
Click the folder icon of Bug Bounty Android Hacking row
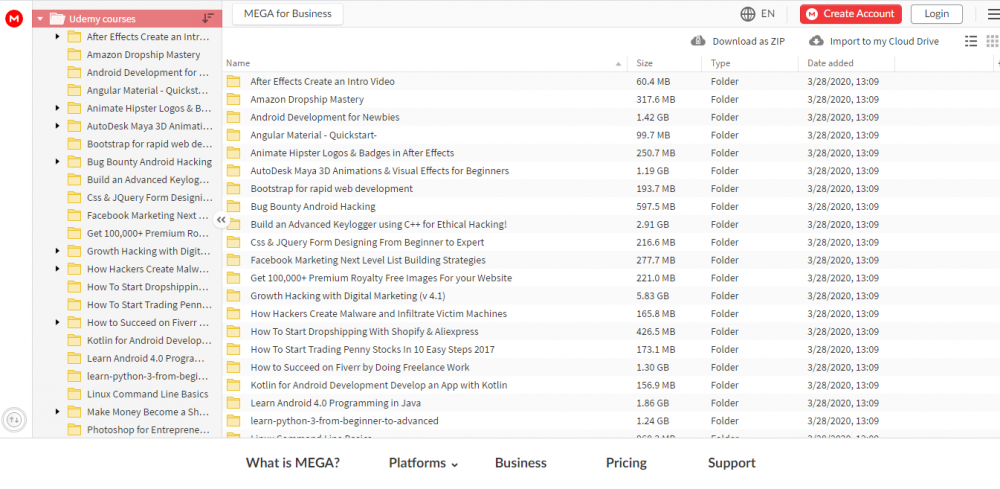pyautogui.click(x=233, y=207)
